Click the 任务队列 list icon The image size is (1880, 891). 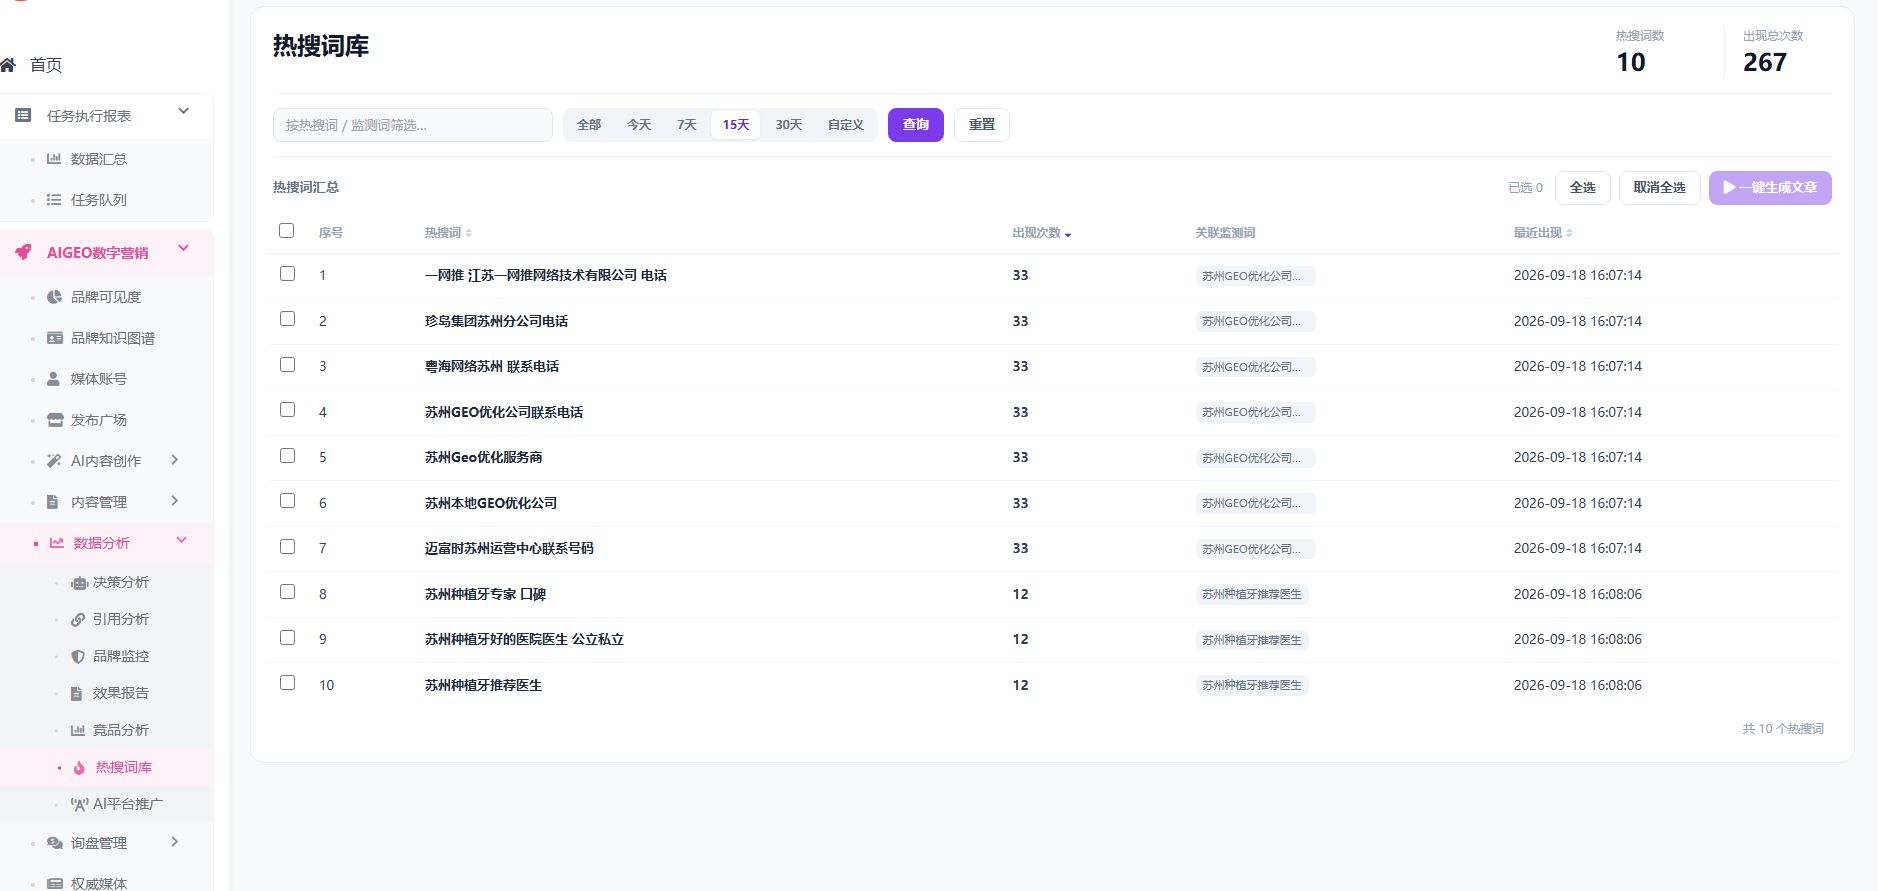[54, 200]
